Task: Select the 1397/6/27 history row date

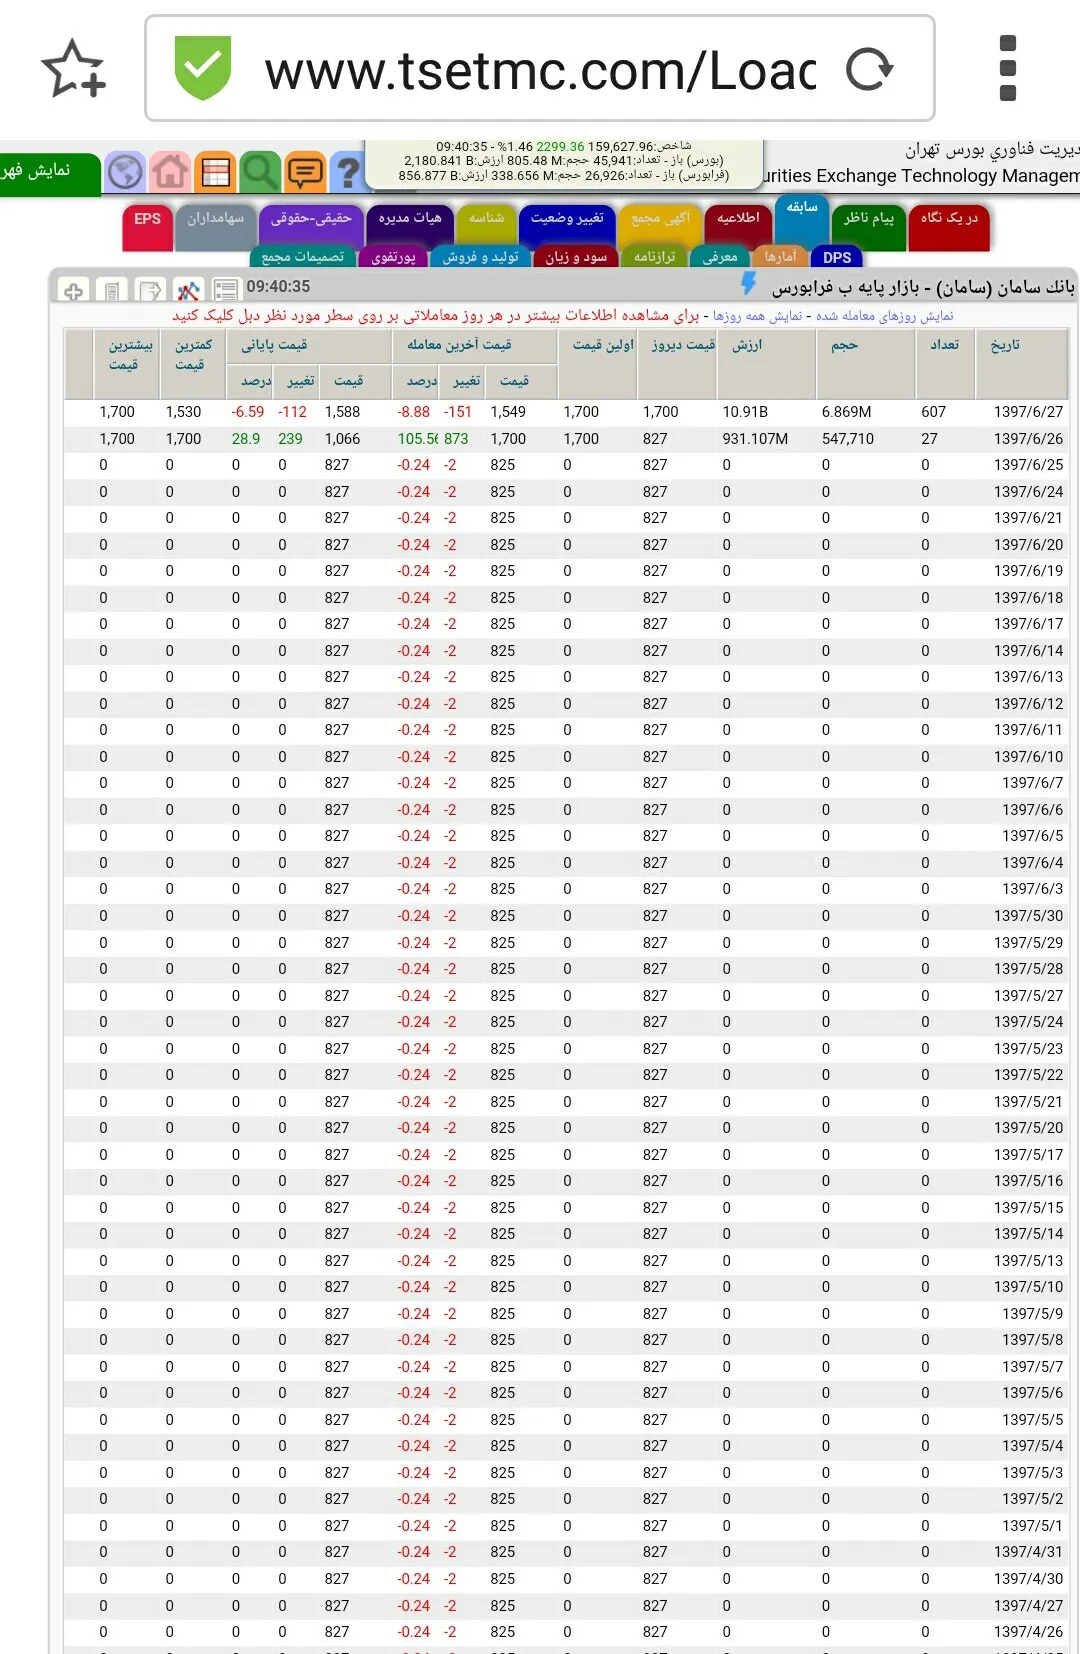Action: (1028, 412)
